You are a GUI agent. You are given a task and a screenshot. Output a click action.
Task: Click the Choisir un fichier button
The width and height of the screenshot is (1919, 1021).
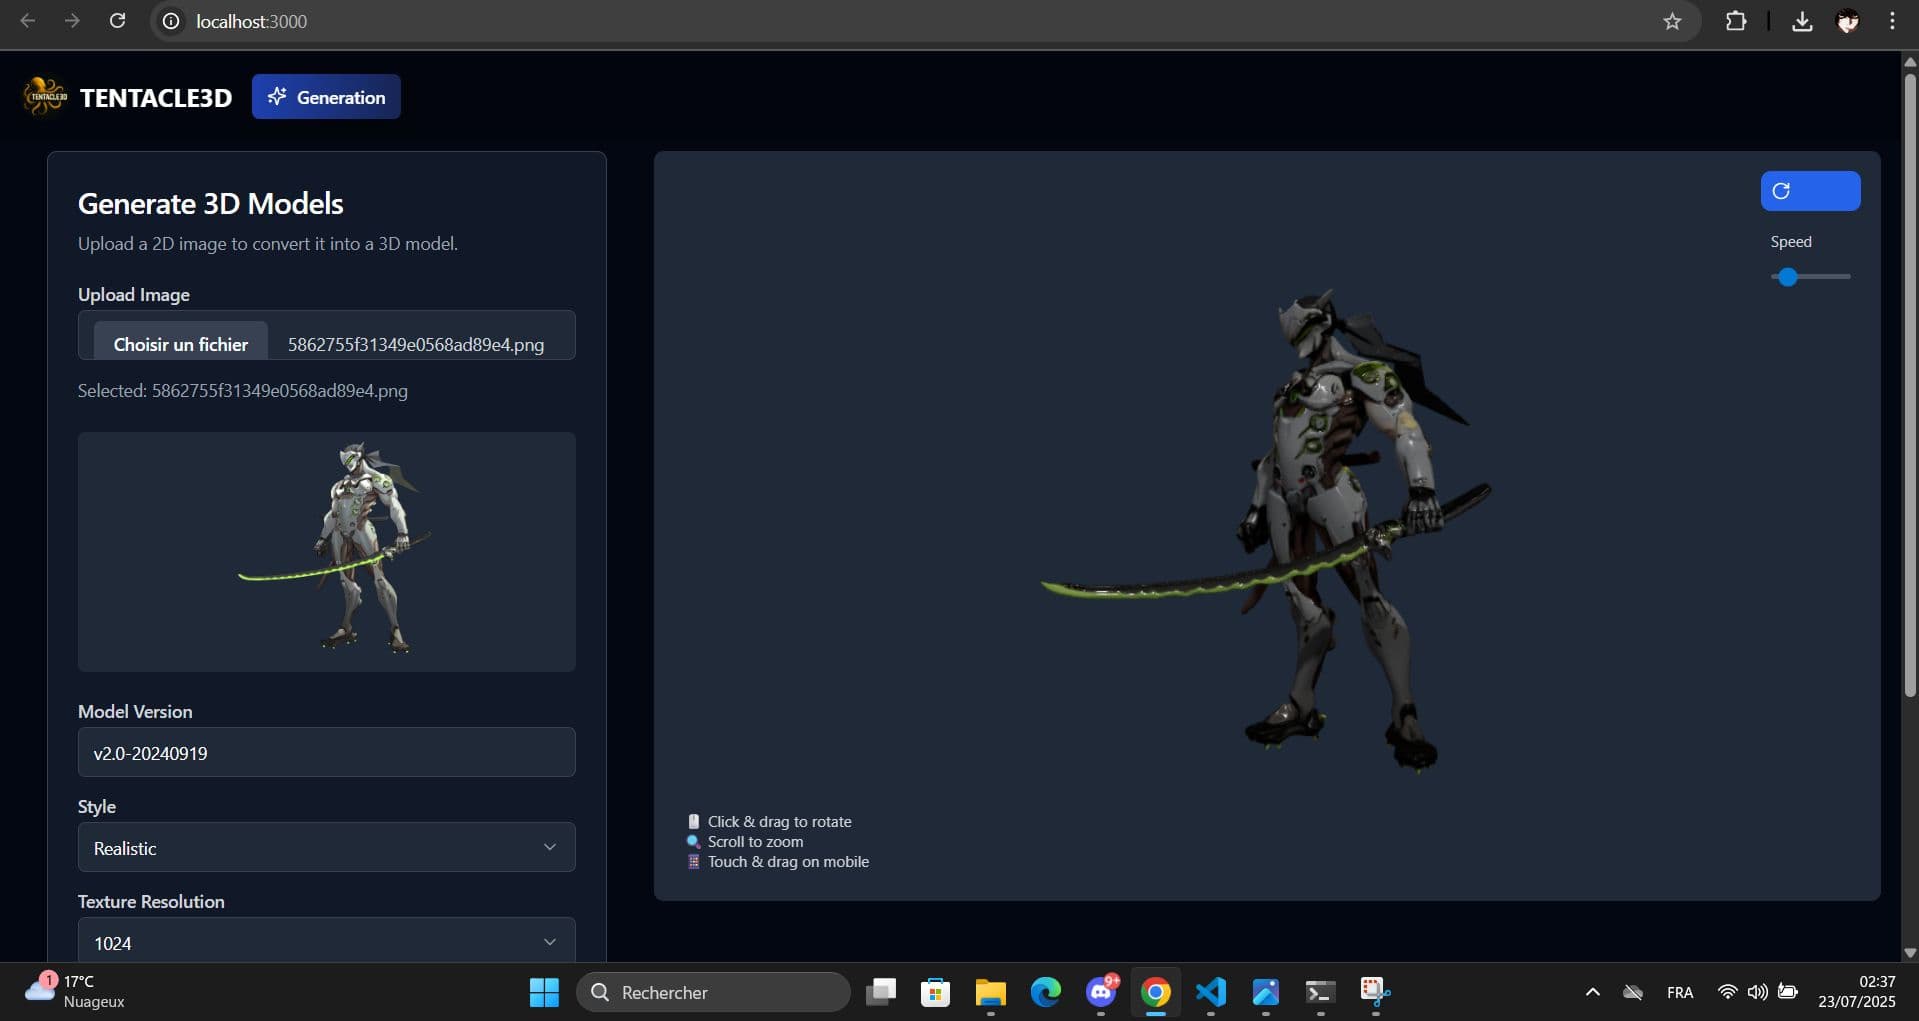(180, 344)
